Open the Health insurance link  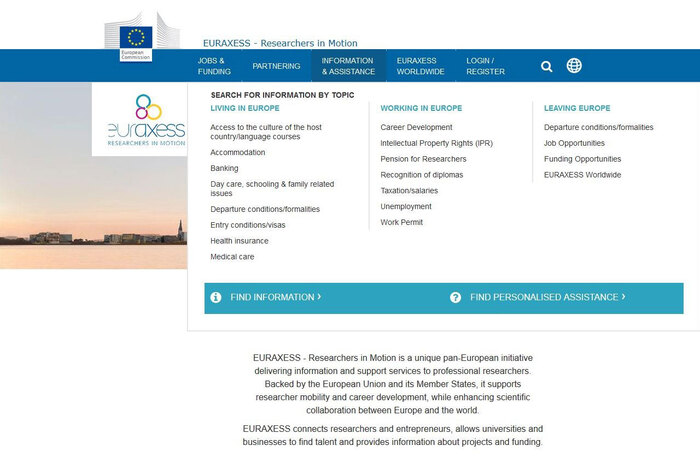240,241
